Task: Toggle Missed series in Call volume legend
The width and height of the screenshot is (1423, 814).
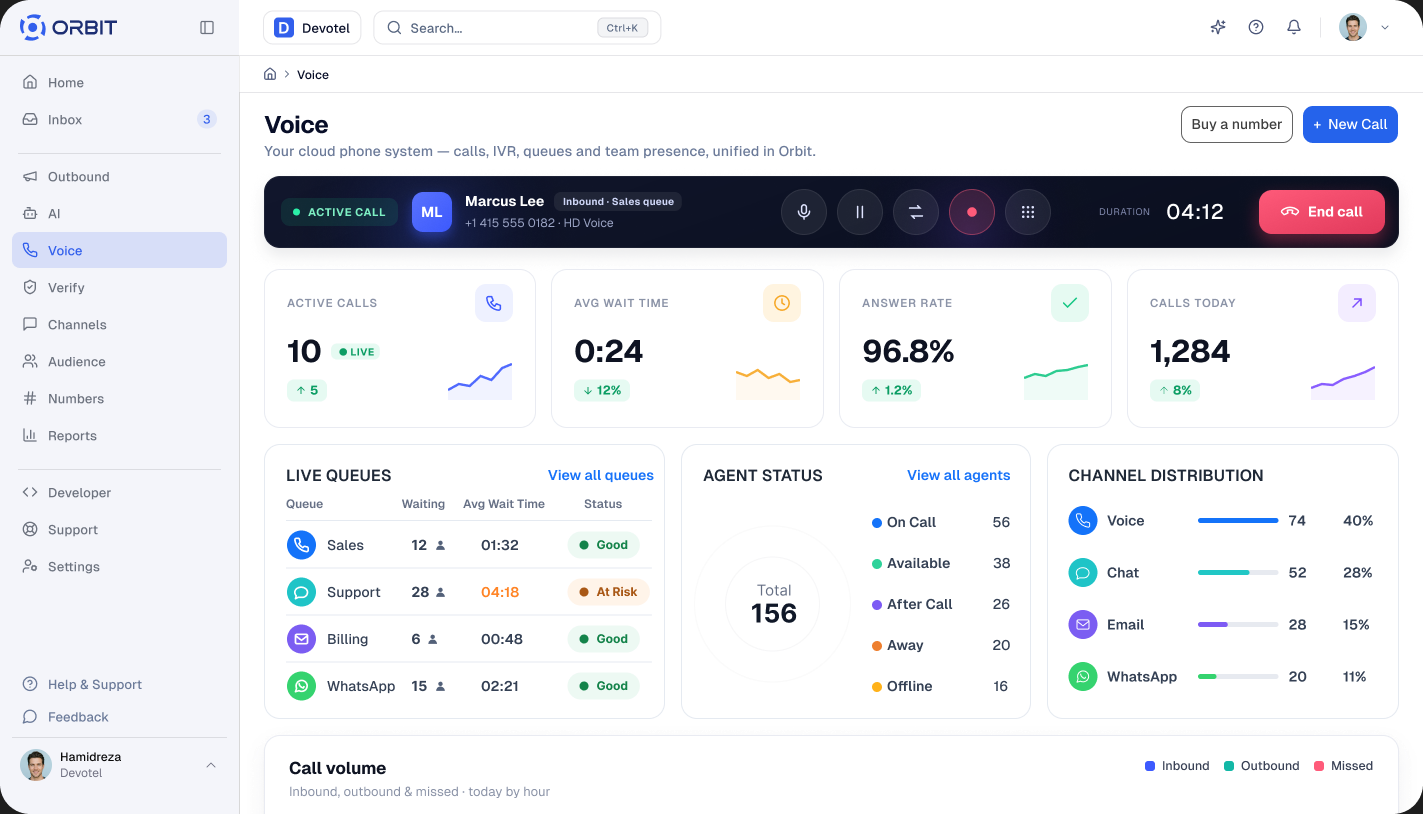Action: (x=1344, y=766)
